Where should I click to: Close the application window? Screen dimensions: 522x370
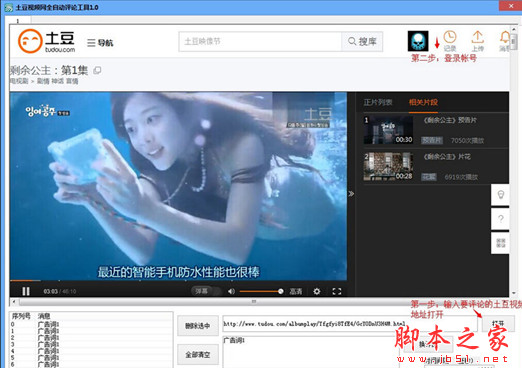(511, 6)
